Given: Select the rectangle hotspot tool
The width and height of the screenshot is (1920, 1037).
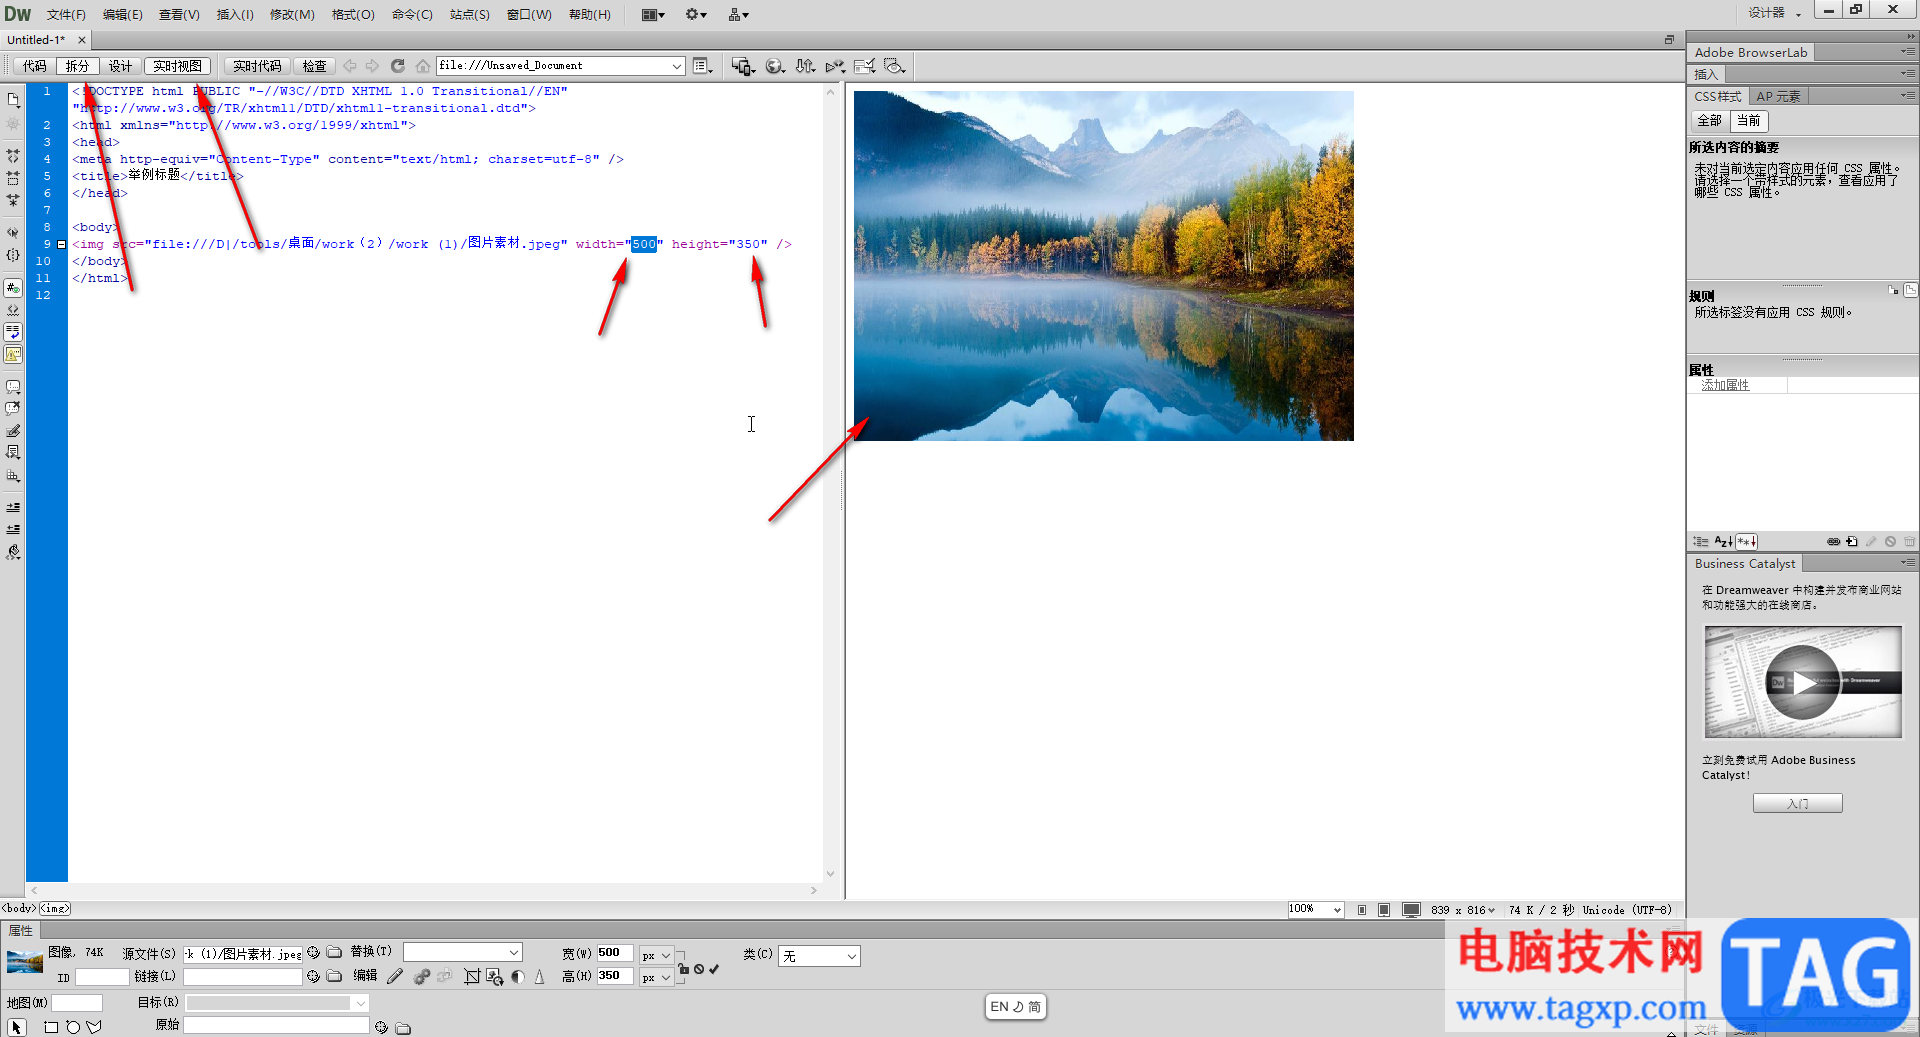Looking at the screenshot, I should point(51,1027).
